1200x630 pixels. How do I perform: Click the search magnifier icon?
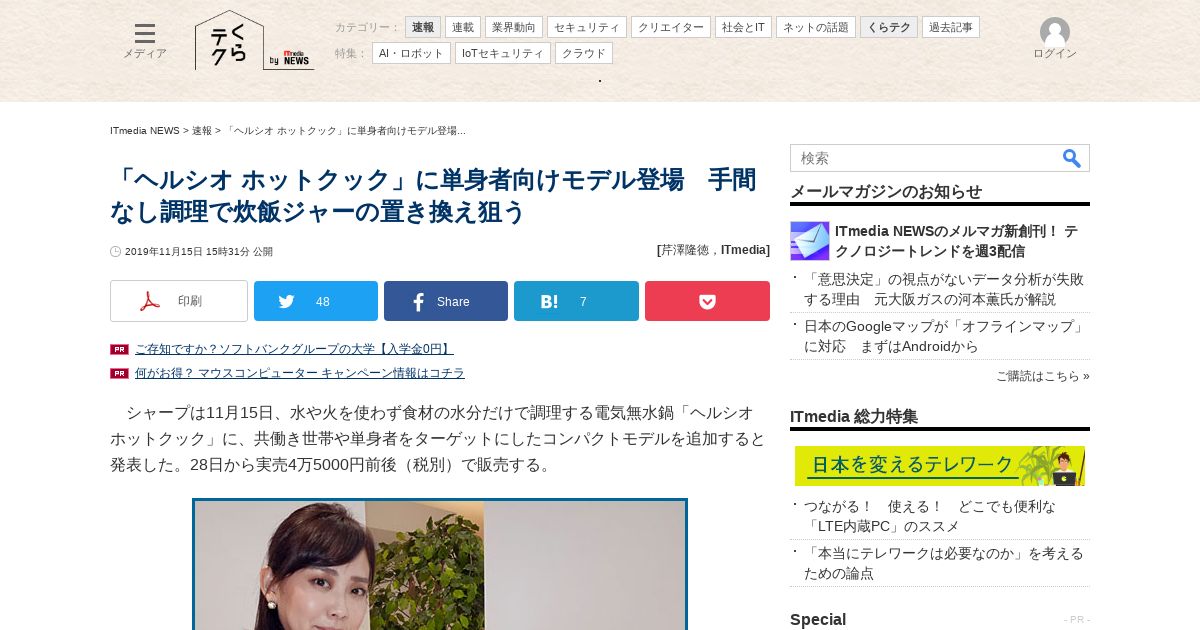pyautogui.click(x=1072, y=158)
